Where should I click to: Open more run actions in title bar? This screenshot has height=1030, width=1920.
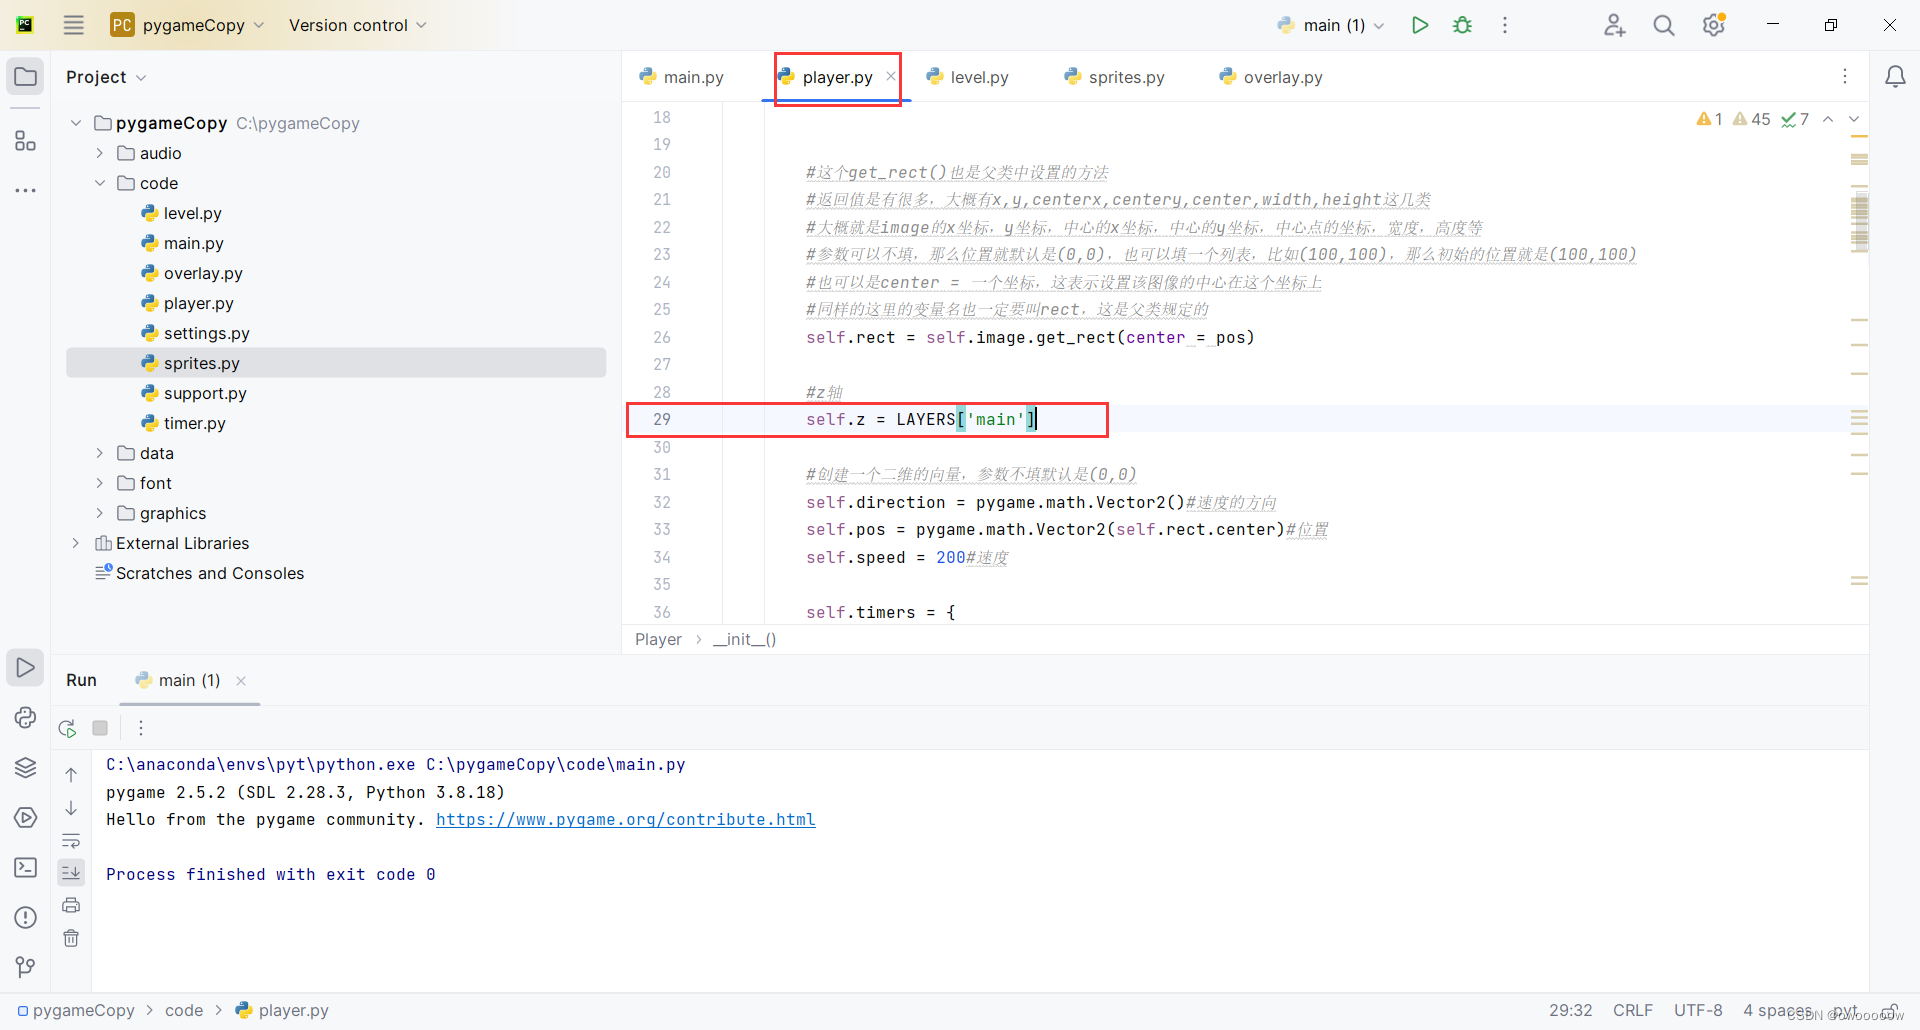[x=1504, y=25]
